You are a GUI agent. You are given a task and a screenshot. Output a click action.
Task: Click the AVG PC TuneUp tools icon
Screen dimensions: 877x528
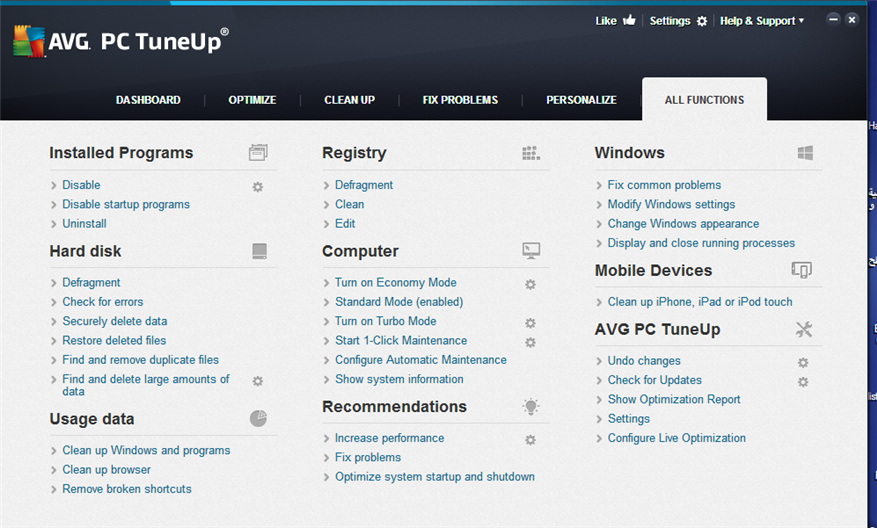804,329
